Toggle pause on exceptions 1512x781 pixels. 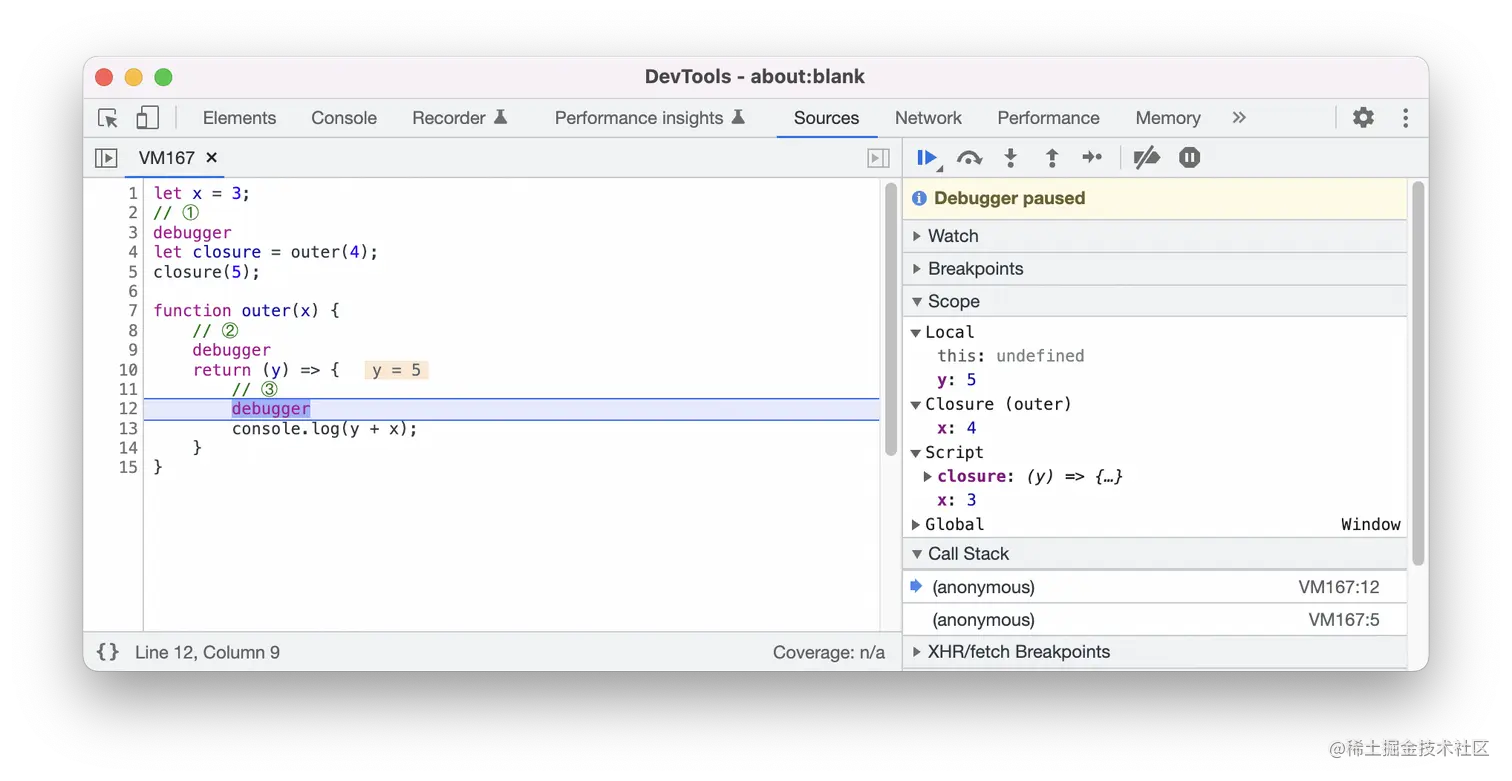[x=1189, y=157]
